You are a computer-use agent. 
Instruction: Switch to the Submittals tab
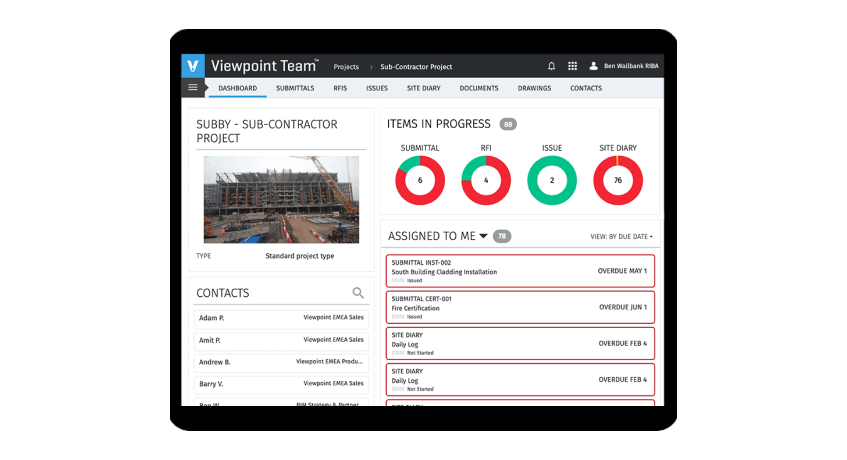pyautogui.click(x=295, y=88)
